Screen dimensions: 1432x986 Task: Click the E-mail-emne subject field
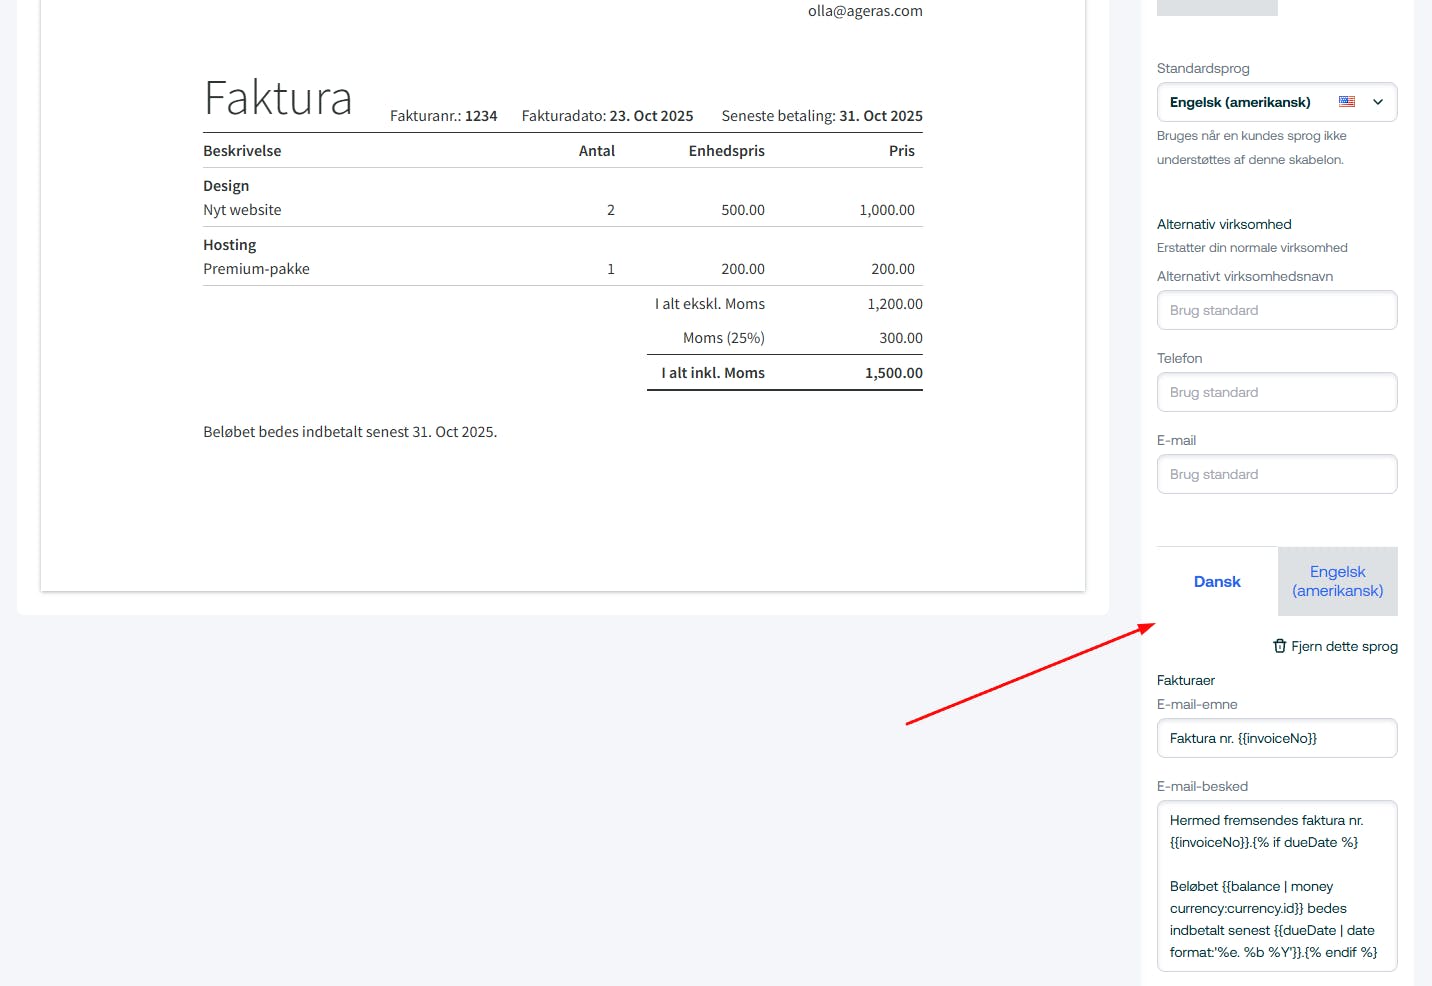[x=1276, y=738]
